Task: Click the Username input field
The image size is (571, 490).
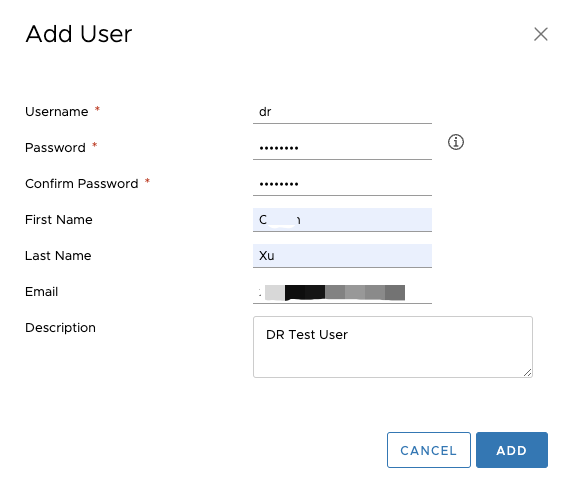Action: [x=342, y=112]
